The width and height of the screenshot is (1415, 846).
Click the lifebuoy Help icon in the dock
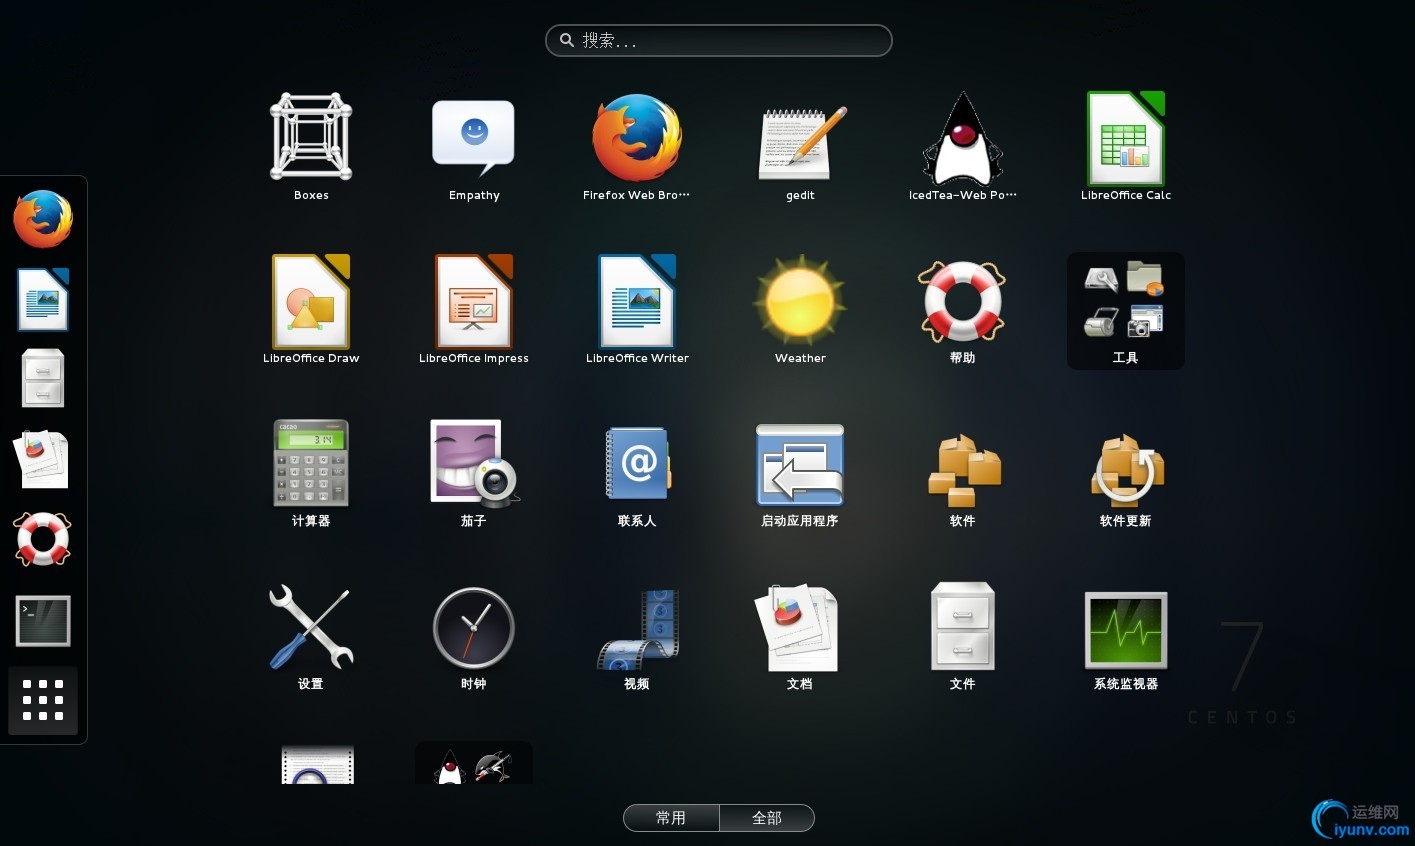(x=43, y=539)
